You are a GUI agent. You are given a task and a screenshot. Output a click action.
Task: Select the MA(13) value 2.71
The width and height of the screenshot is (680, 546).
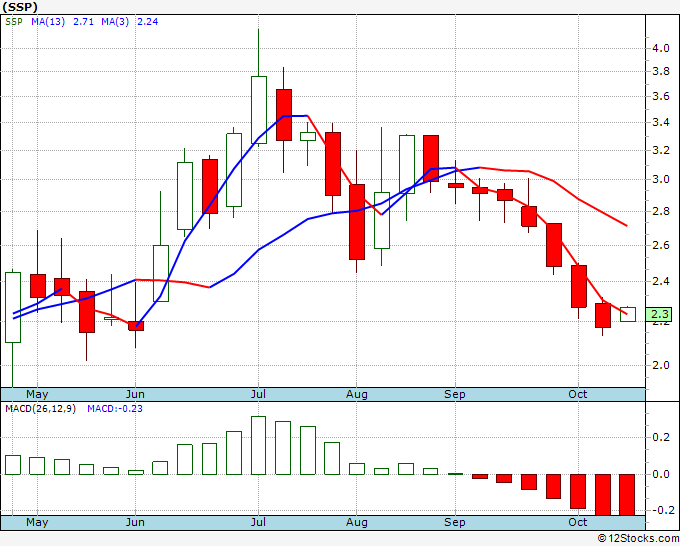tap(83, 22)
